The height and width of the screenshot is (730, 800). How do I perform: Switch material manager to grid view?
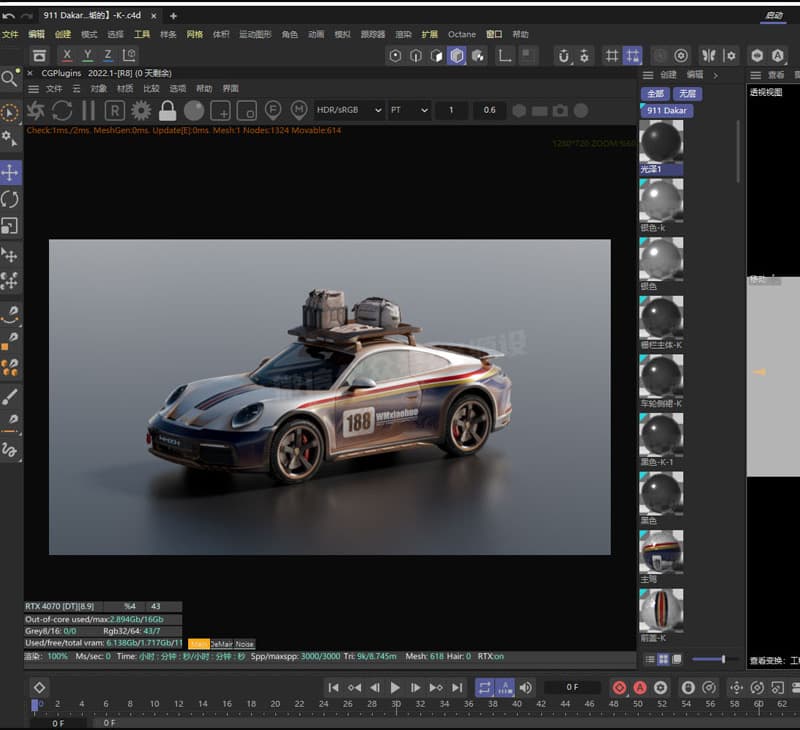[x=663, y=660]
